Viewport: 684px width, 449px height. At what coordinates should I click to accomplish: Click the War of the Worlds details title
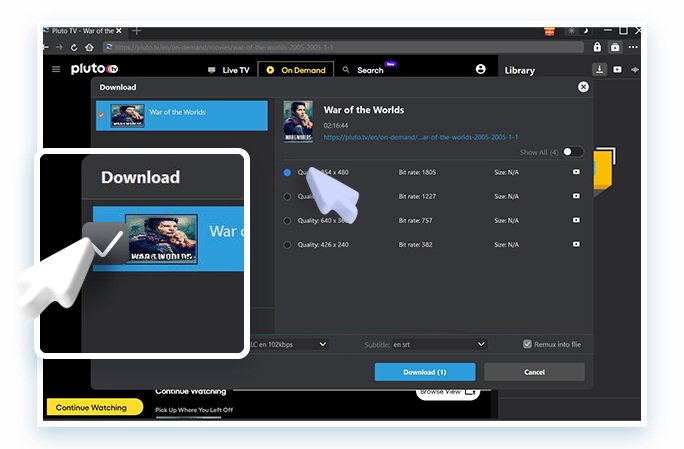pyautogui.click(x=364, y=110)
